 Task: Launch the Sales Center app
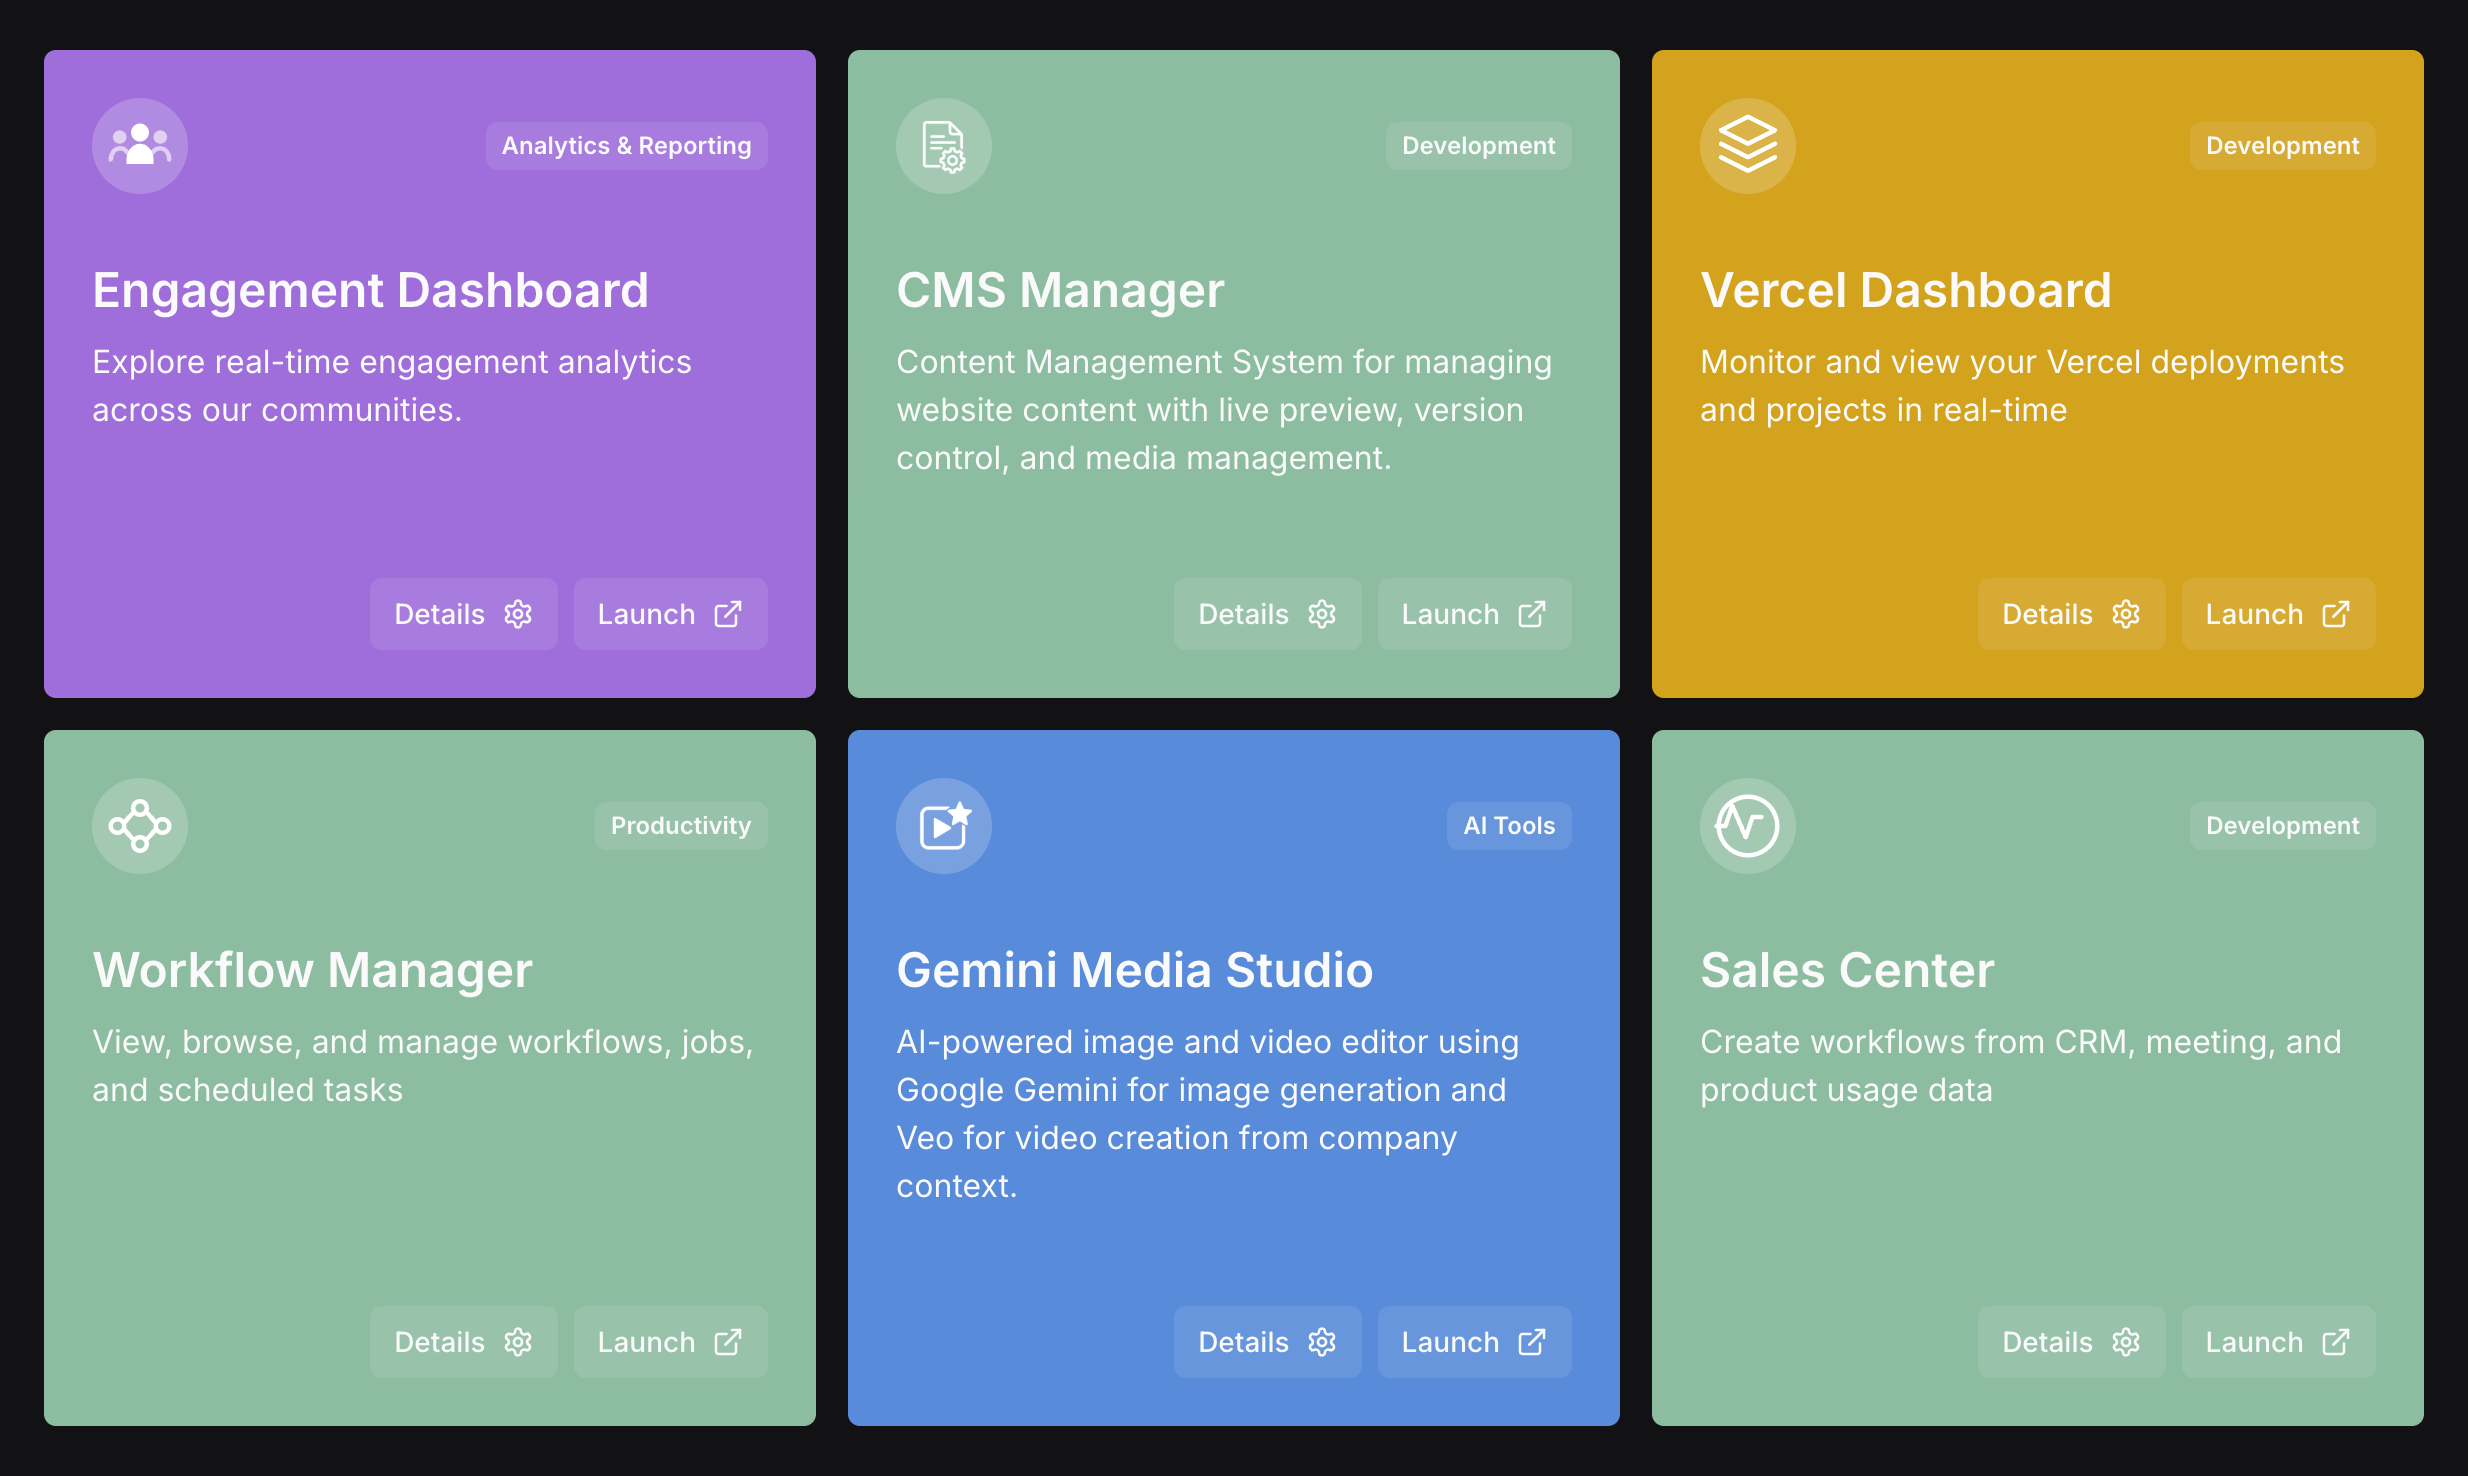(x=2278, y=1342)
